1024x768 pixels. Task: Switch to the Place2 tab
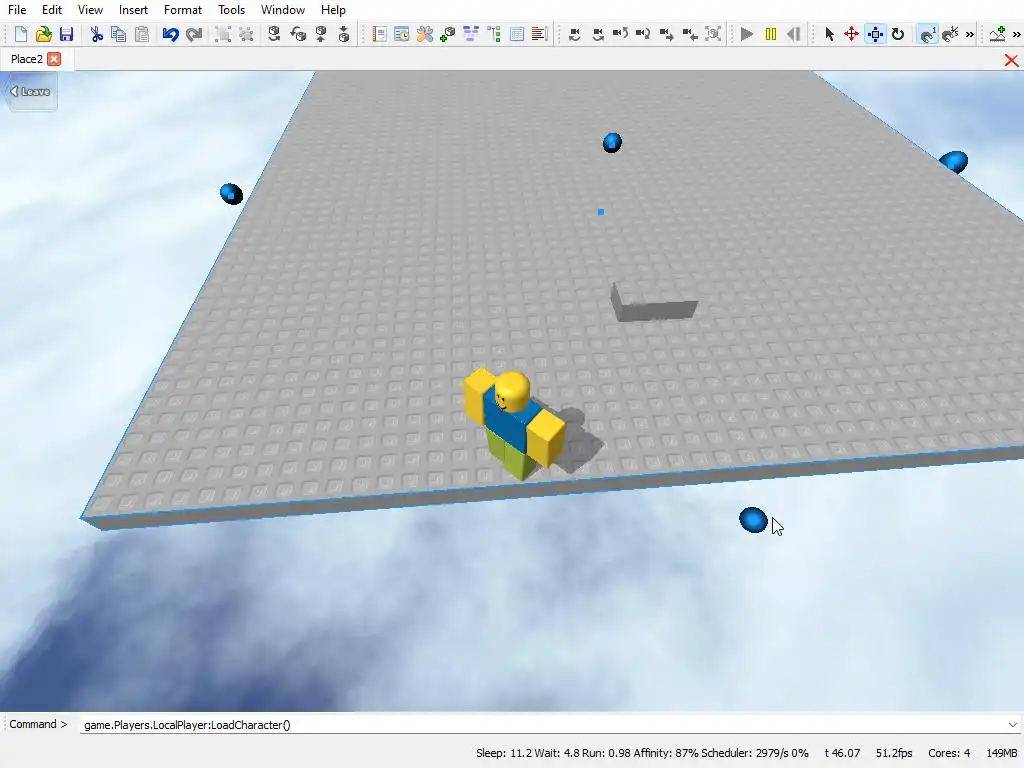pyautogui.click(x=27, y=59)
